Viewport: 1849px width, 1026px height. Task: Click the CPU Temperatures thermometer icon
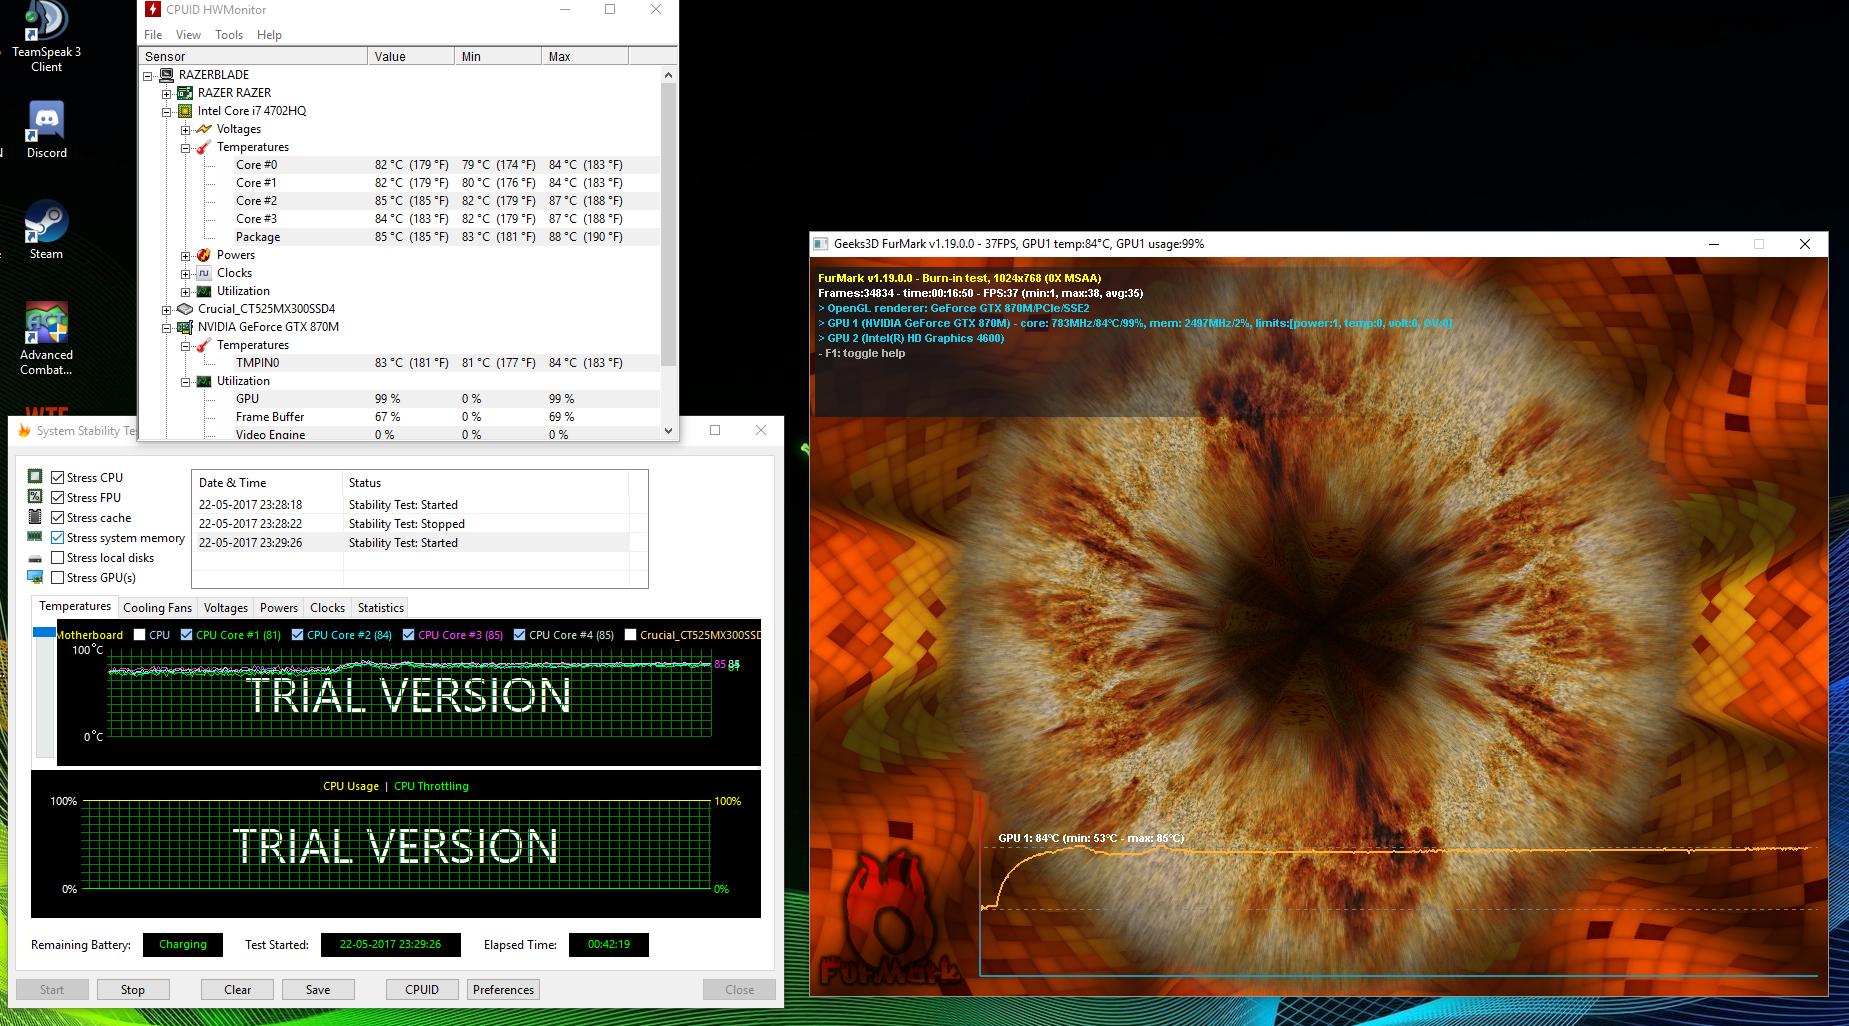tap(204, 147)
